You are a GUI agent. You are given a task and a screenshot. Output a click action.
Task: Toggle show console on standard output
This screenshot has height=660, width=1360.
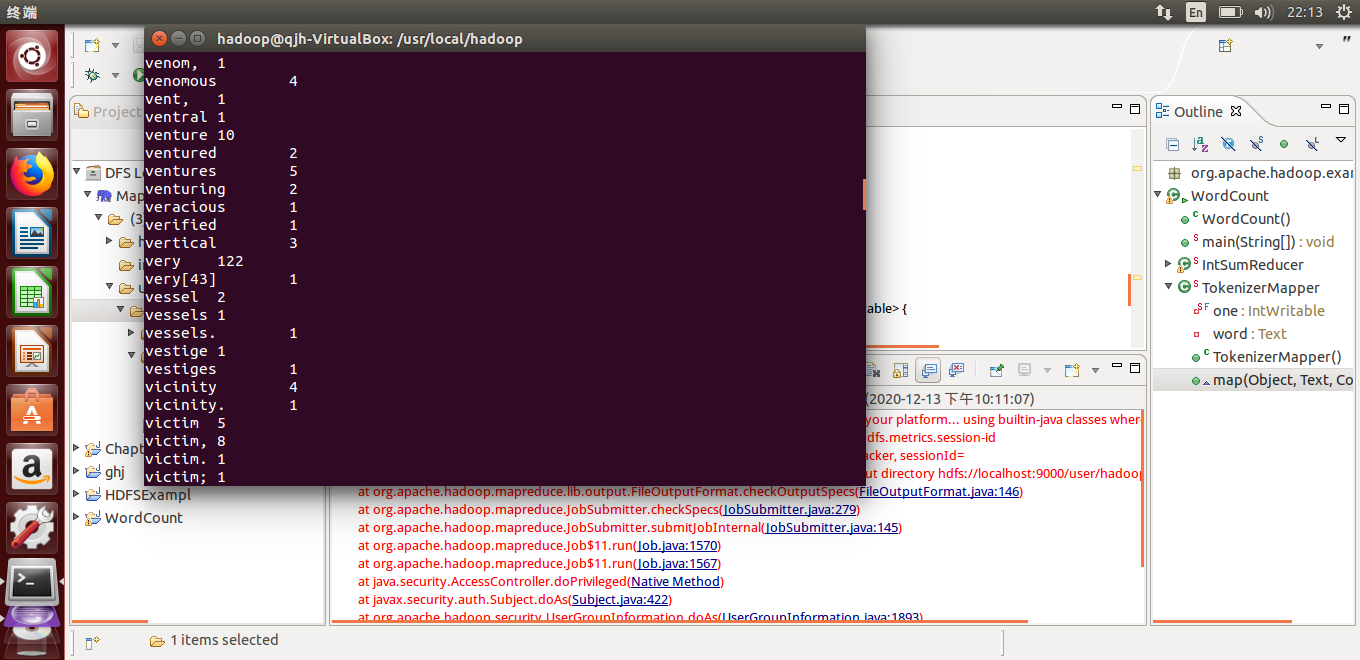[928, 370]
